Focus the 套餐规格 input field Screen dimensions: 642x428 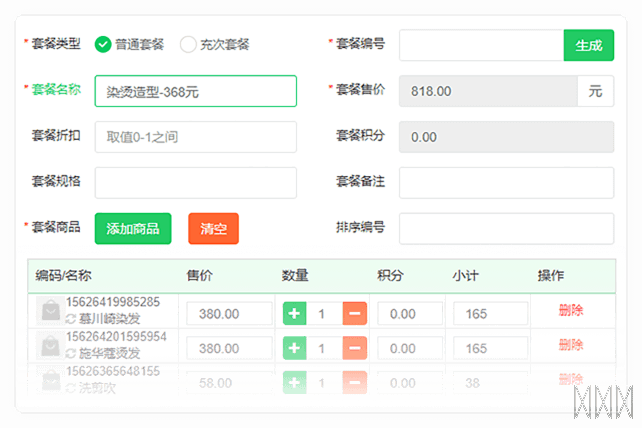pyautogui.click(x=196, y=183)
